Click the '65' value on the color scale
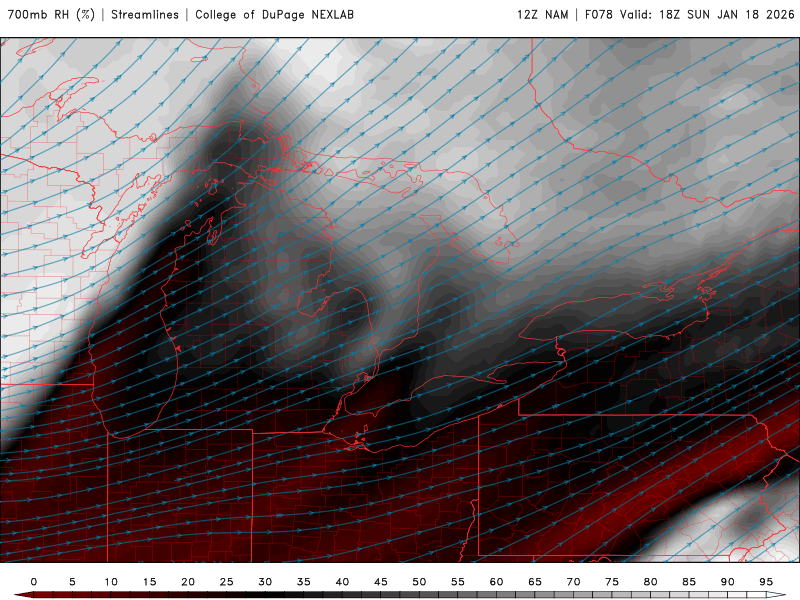 [x=535, y=582]
